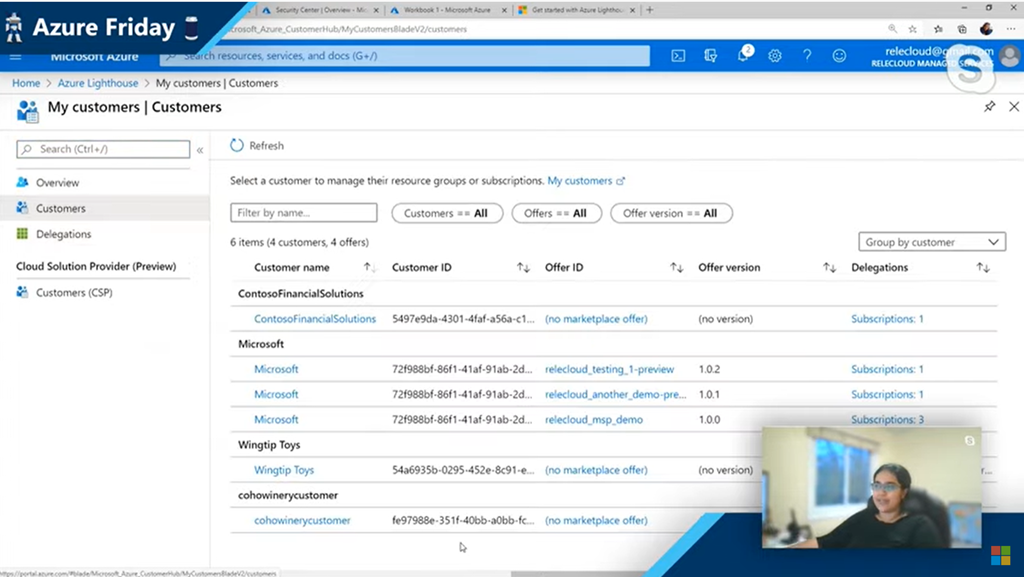Open the feedback smiley icon
Image resolution: width=1024 pixels, height=577 pixels.
click(839, 56)
